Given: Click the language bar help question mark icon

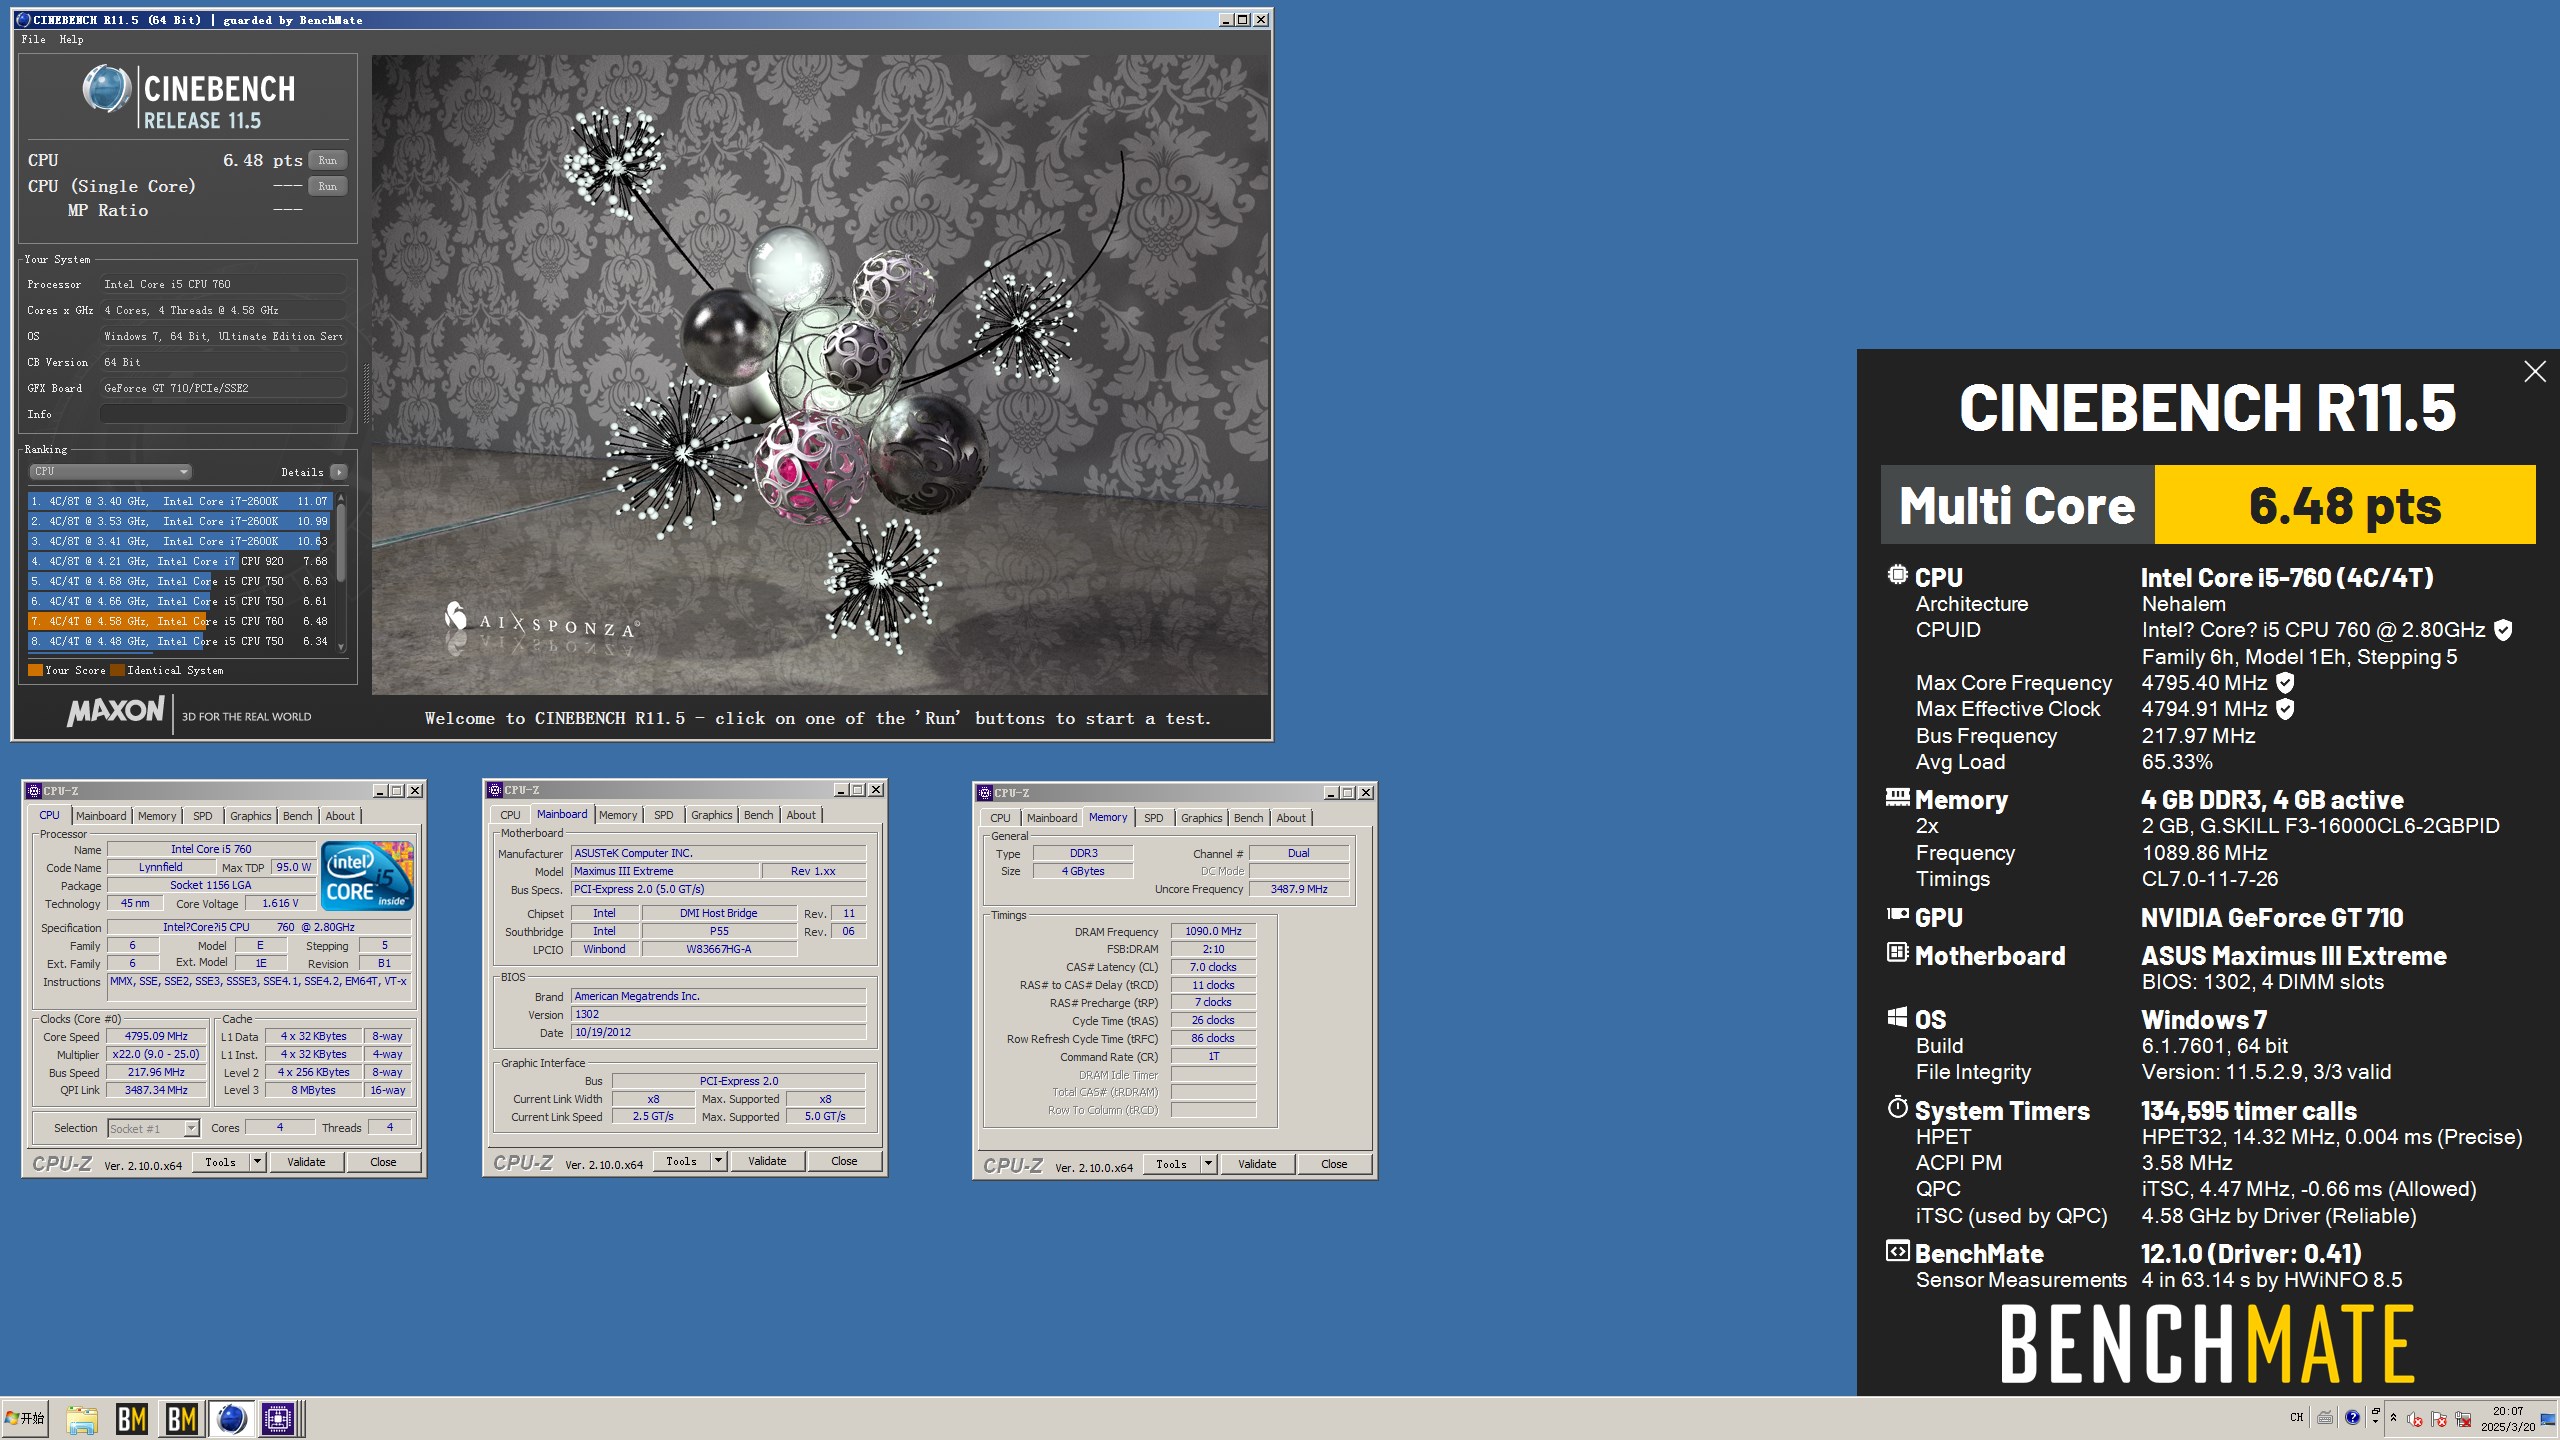Looking at the screenshot, I should (2352, 1417).
